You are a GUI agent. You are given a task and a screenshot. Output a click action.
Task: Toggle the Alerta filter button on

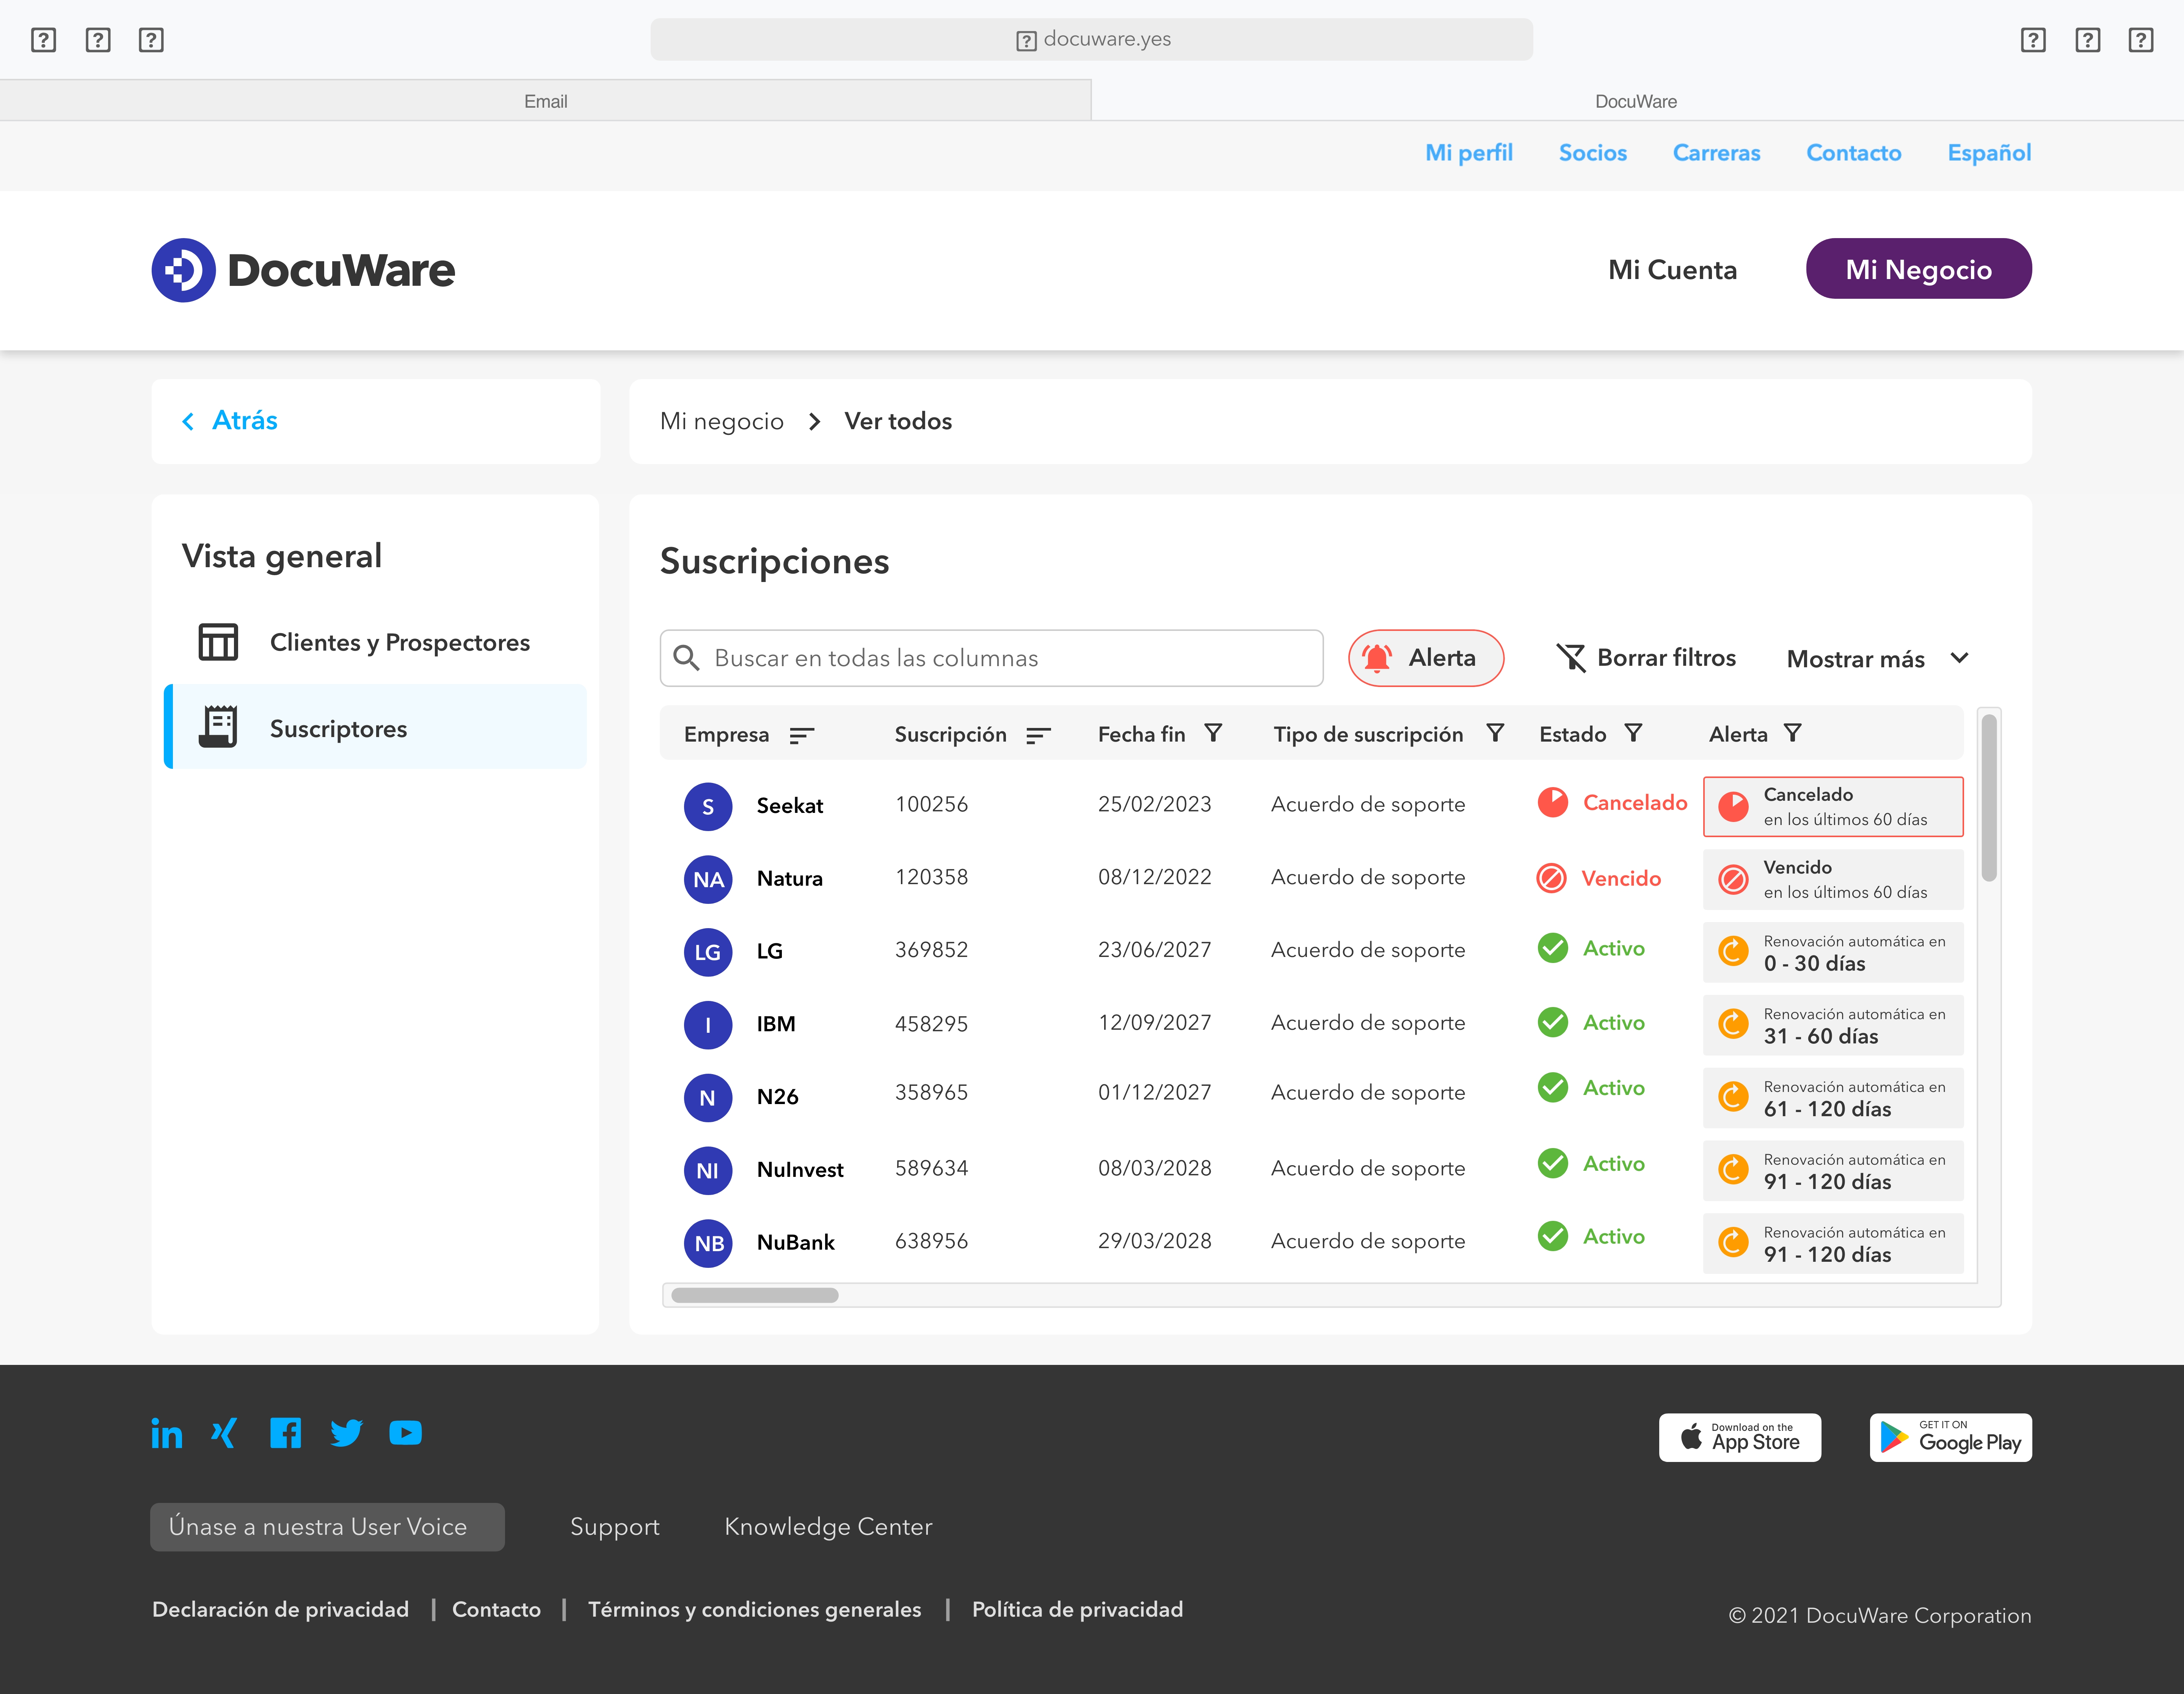coord(1423,657)
